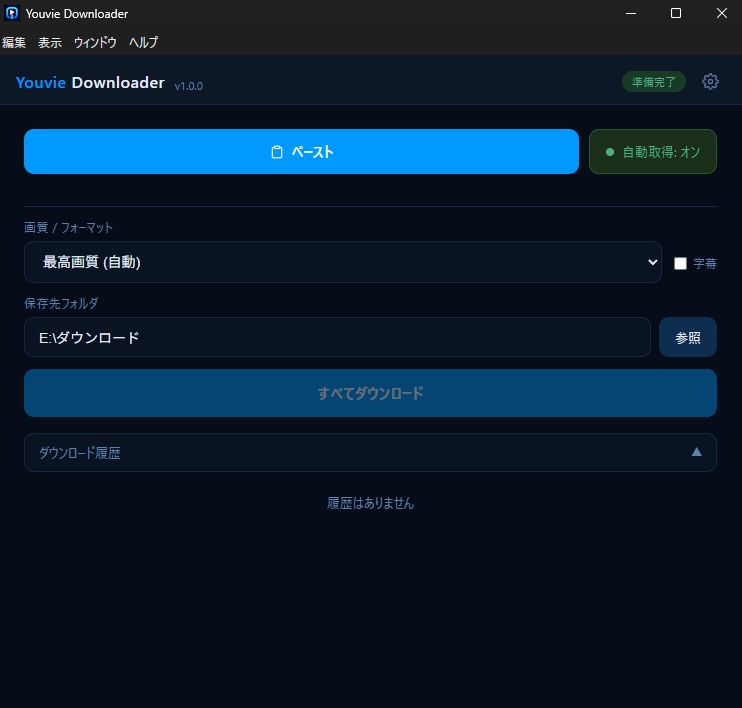
Task: Click the ペースト paste button
Action: pyautogui.click(x=301, y=151)
